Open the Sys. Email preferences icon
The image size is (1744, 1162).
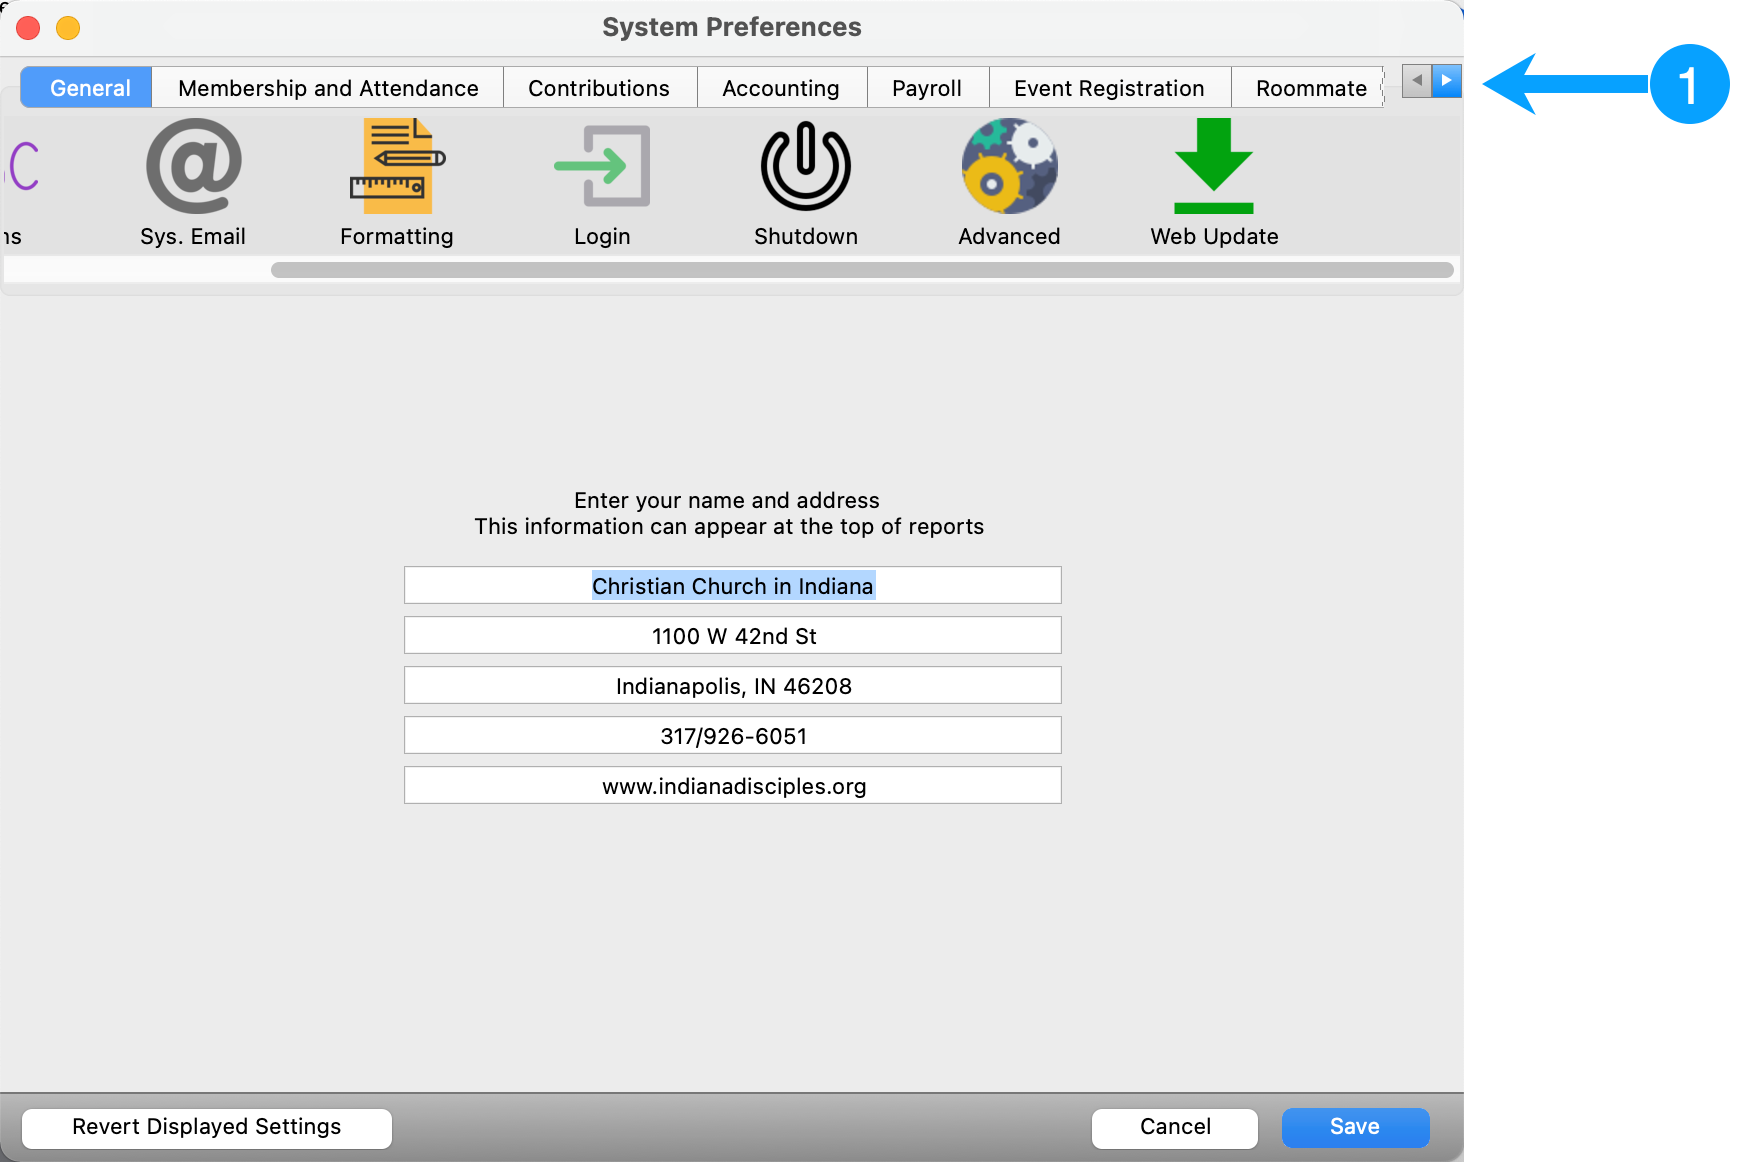click(193, 166)
